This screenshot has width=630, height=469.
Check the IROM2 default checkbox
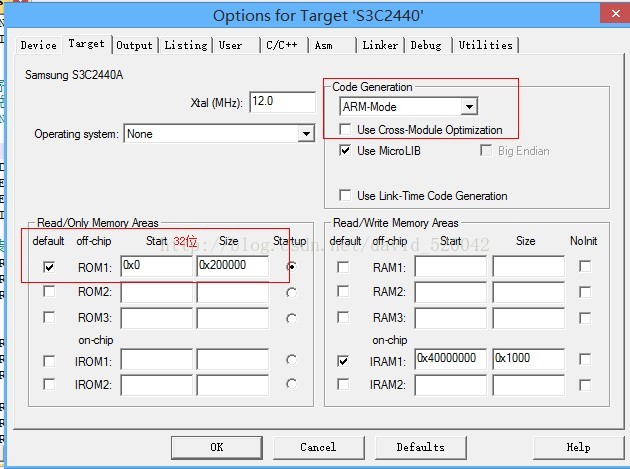tap(49, 385)
